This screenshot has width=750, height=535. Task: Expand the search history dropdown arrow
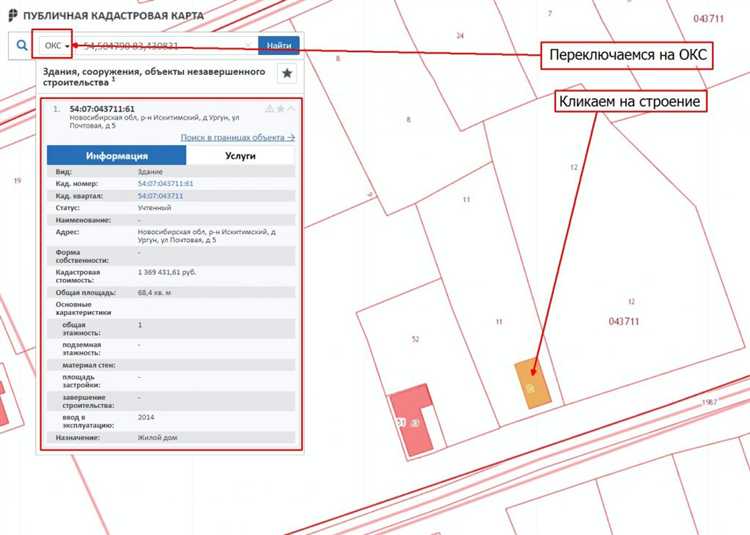pos(249,46)
